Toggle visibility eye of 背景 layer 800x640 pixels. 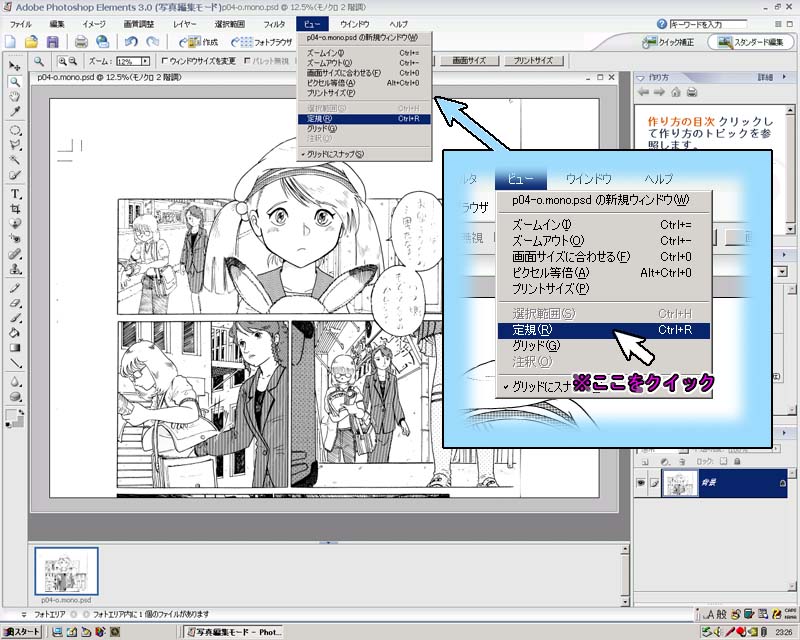click(641, 482)
